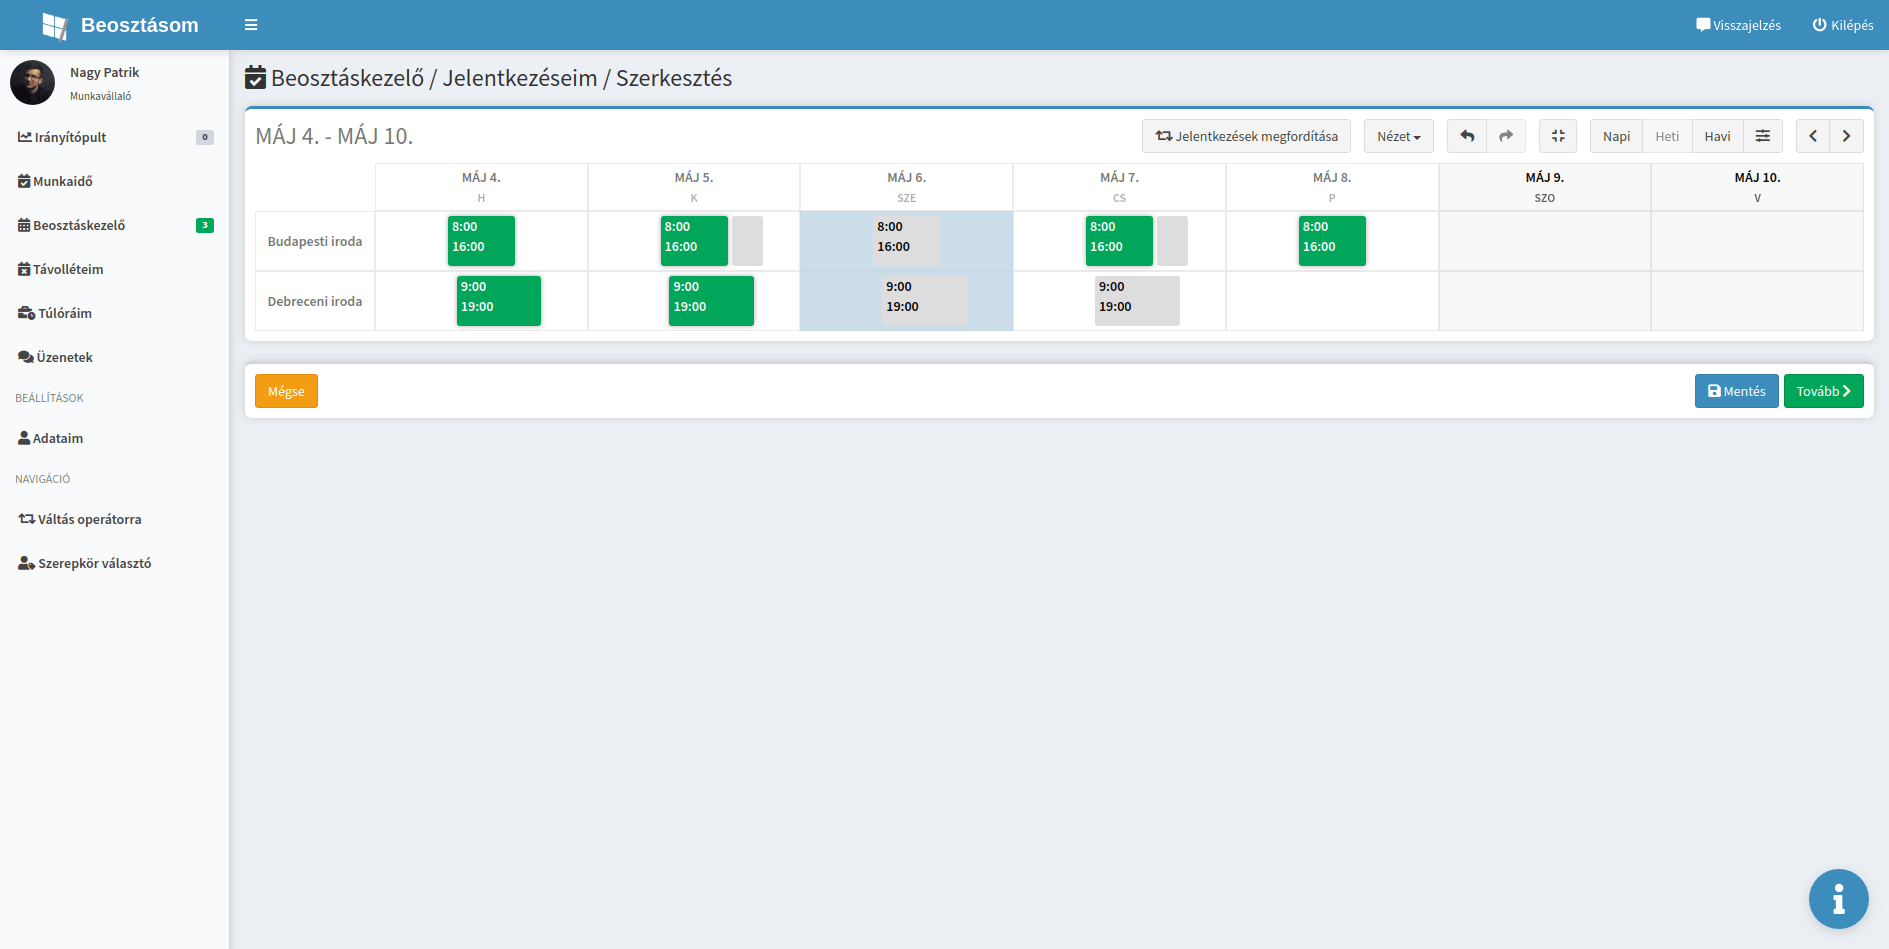This screenshot has height=949, width=1889.
Task: Go to next week with right chevron
Action: (x=1846, y=136)
